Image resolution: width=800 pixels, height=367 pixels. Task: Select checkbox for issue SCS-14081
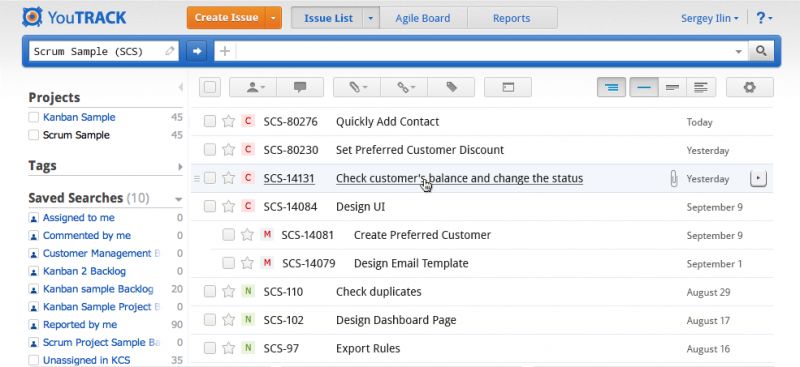228,235
